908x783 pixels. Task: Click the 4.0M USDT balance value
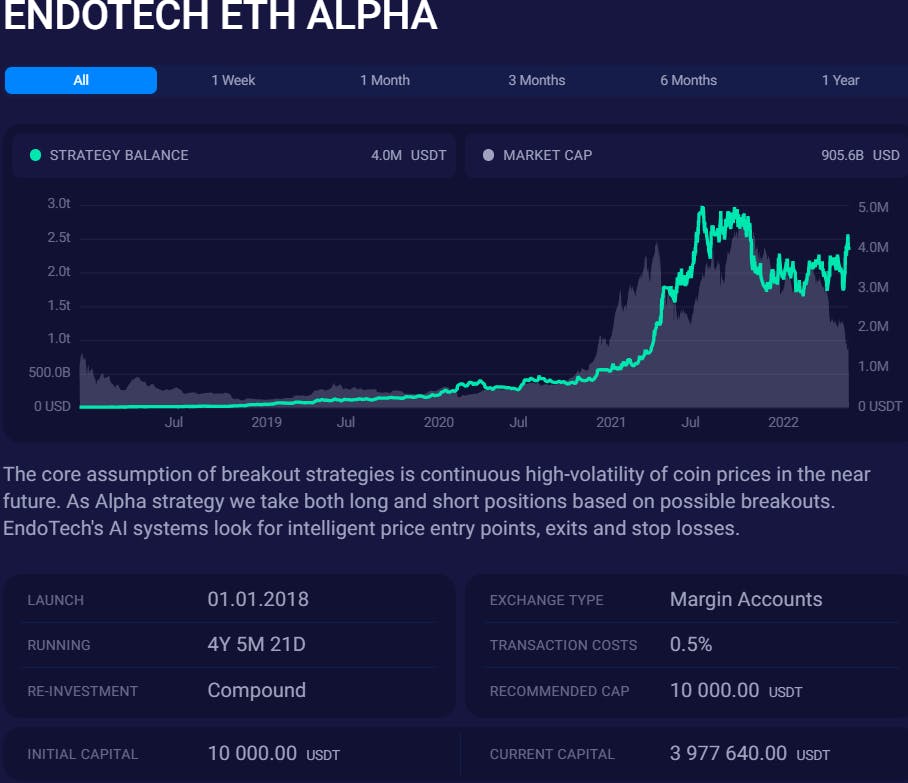(x=408, y=155)
